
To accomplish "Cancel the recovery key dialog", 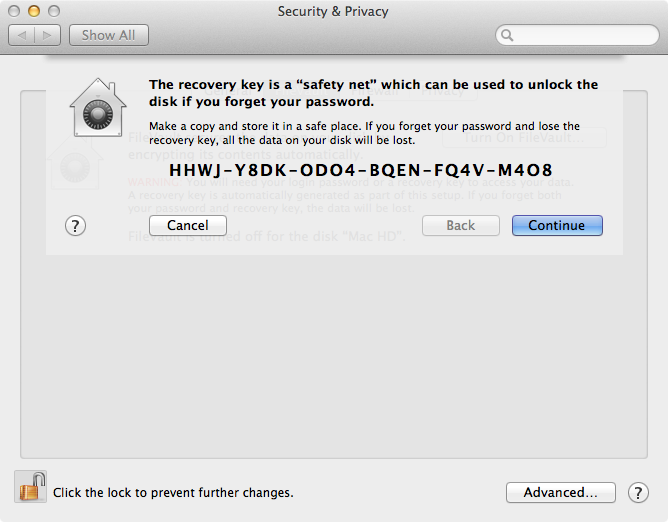I will pyautogui.click(x=188, y=225).
